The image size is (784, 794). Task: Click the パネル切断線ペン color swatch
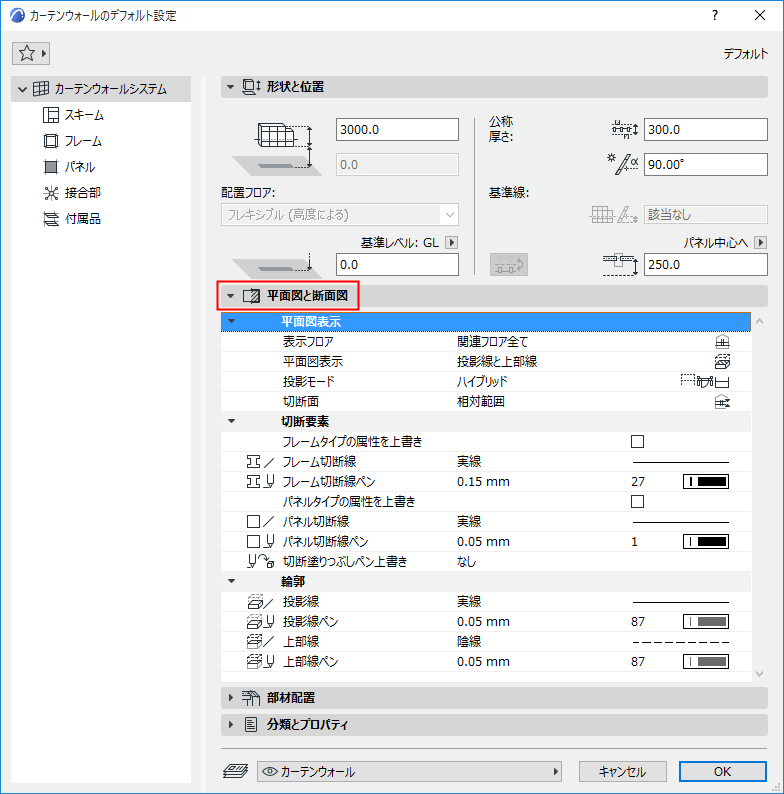click(x=706, y=542)
